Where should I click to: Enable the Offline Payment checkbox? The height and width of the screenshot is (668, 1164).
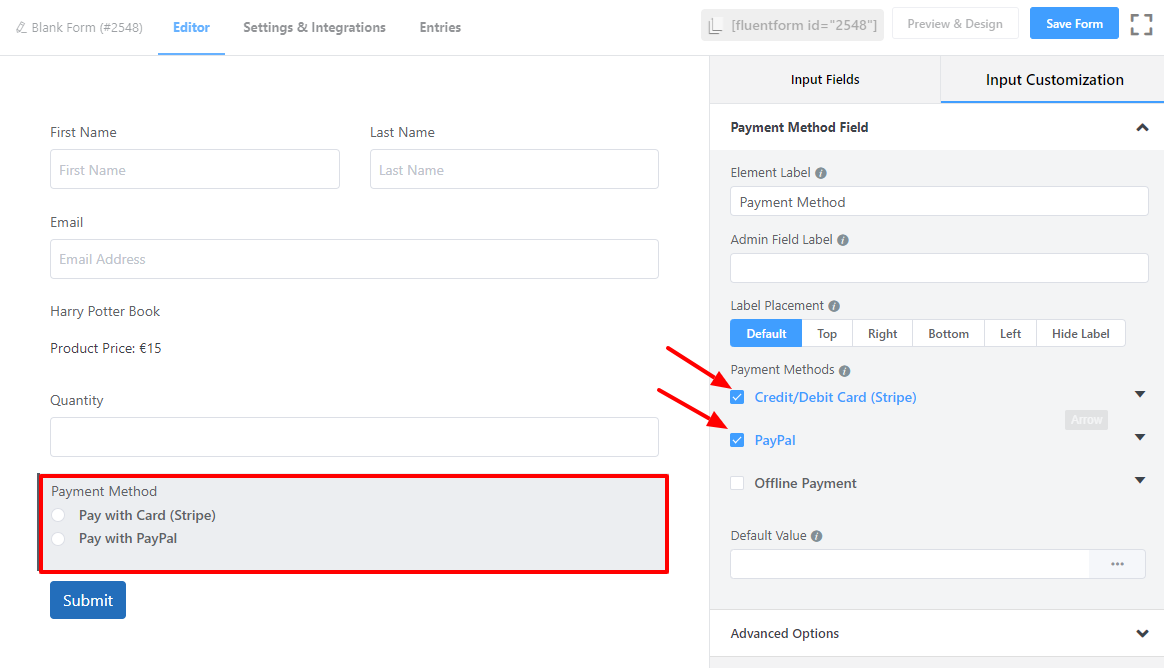pos(737,483)
